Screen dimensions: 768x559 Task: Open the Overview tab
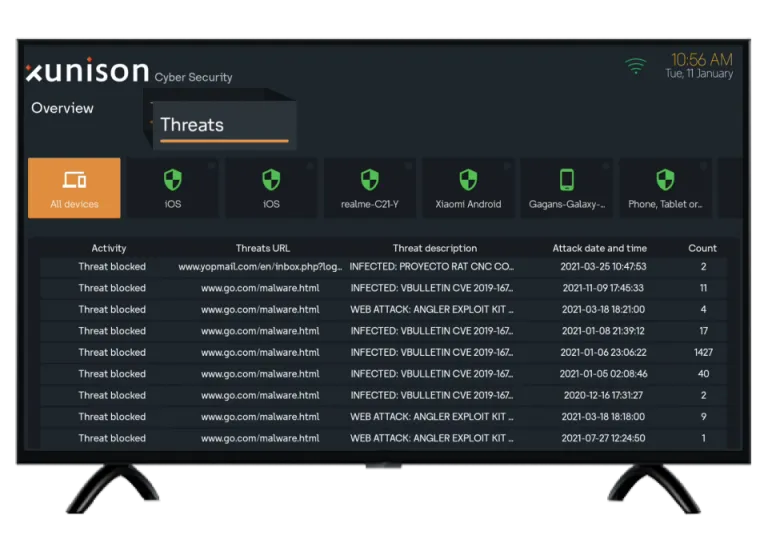point(62,108)
